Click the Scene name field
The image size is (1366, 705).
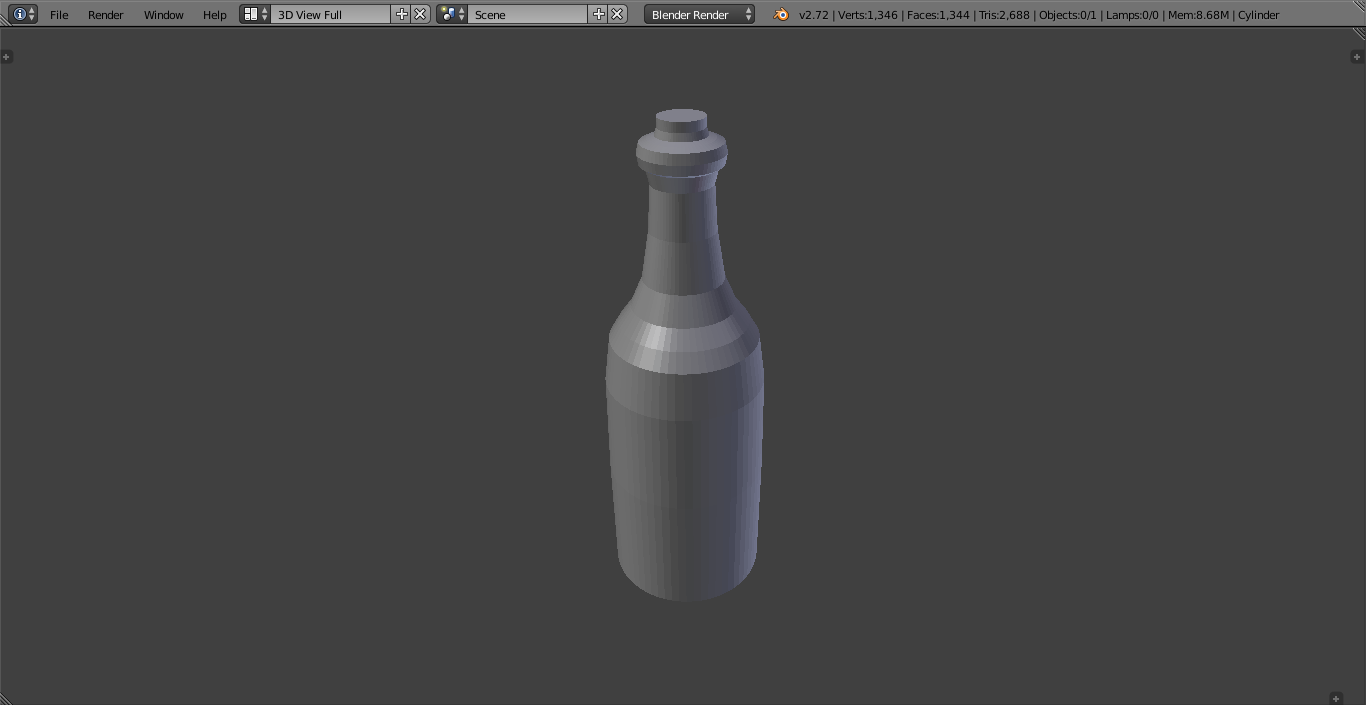528,14
